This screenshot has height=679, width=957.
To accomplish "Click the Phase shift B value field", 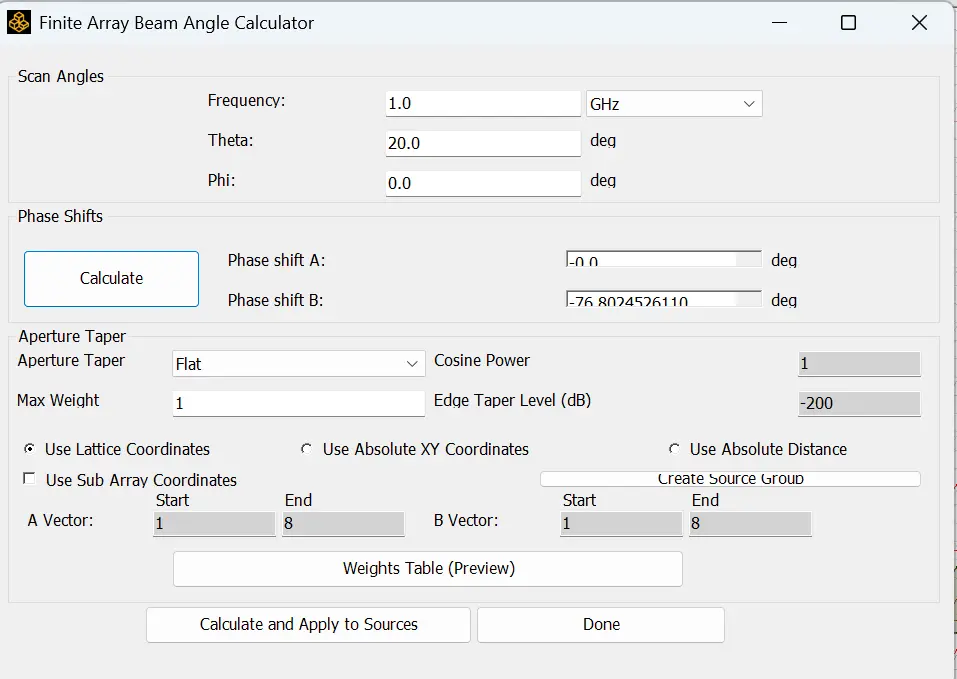I will (x=663, y=299).
